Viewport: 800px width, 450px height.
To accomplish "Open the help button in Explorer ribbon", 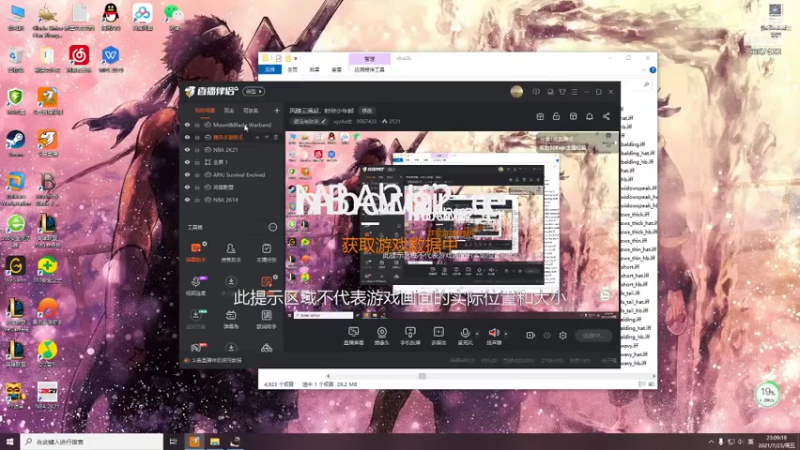I will pos(653,70).
